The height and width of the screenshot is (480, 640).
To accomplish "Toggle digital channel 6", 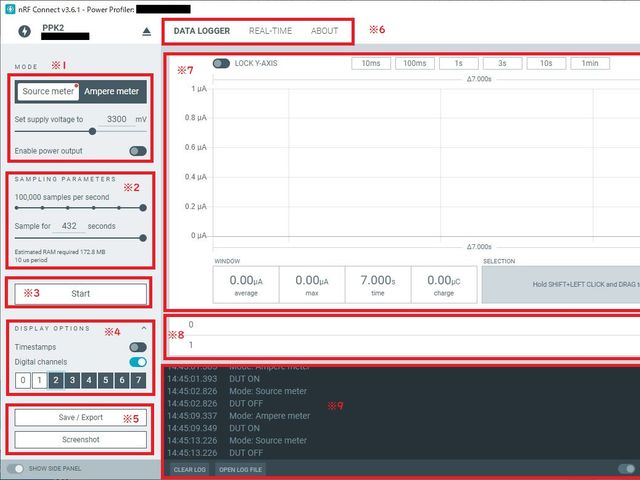I will (122, 380).
